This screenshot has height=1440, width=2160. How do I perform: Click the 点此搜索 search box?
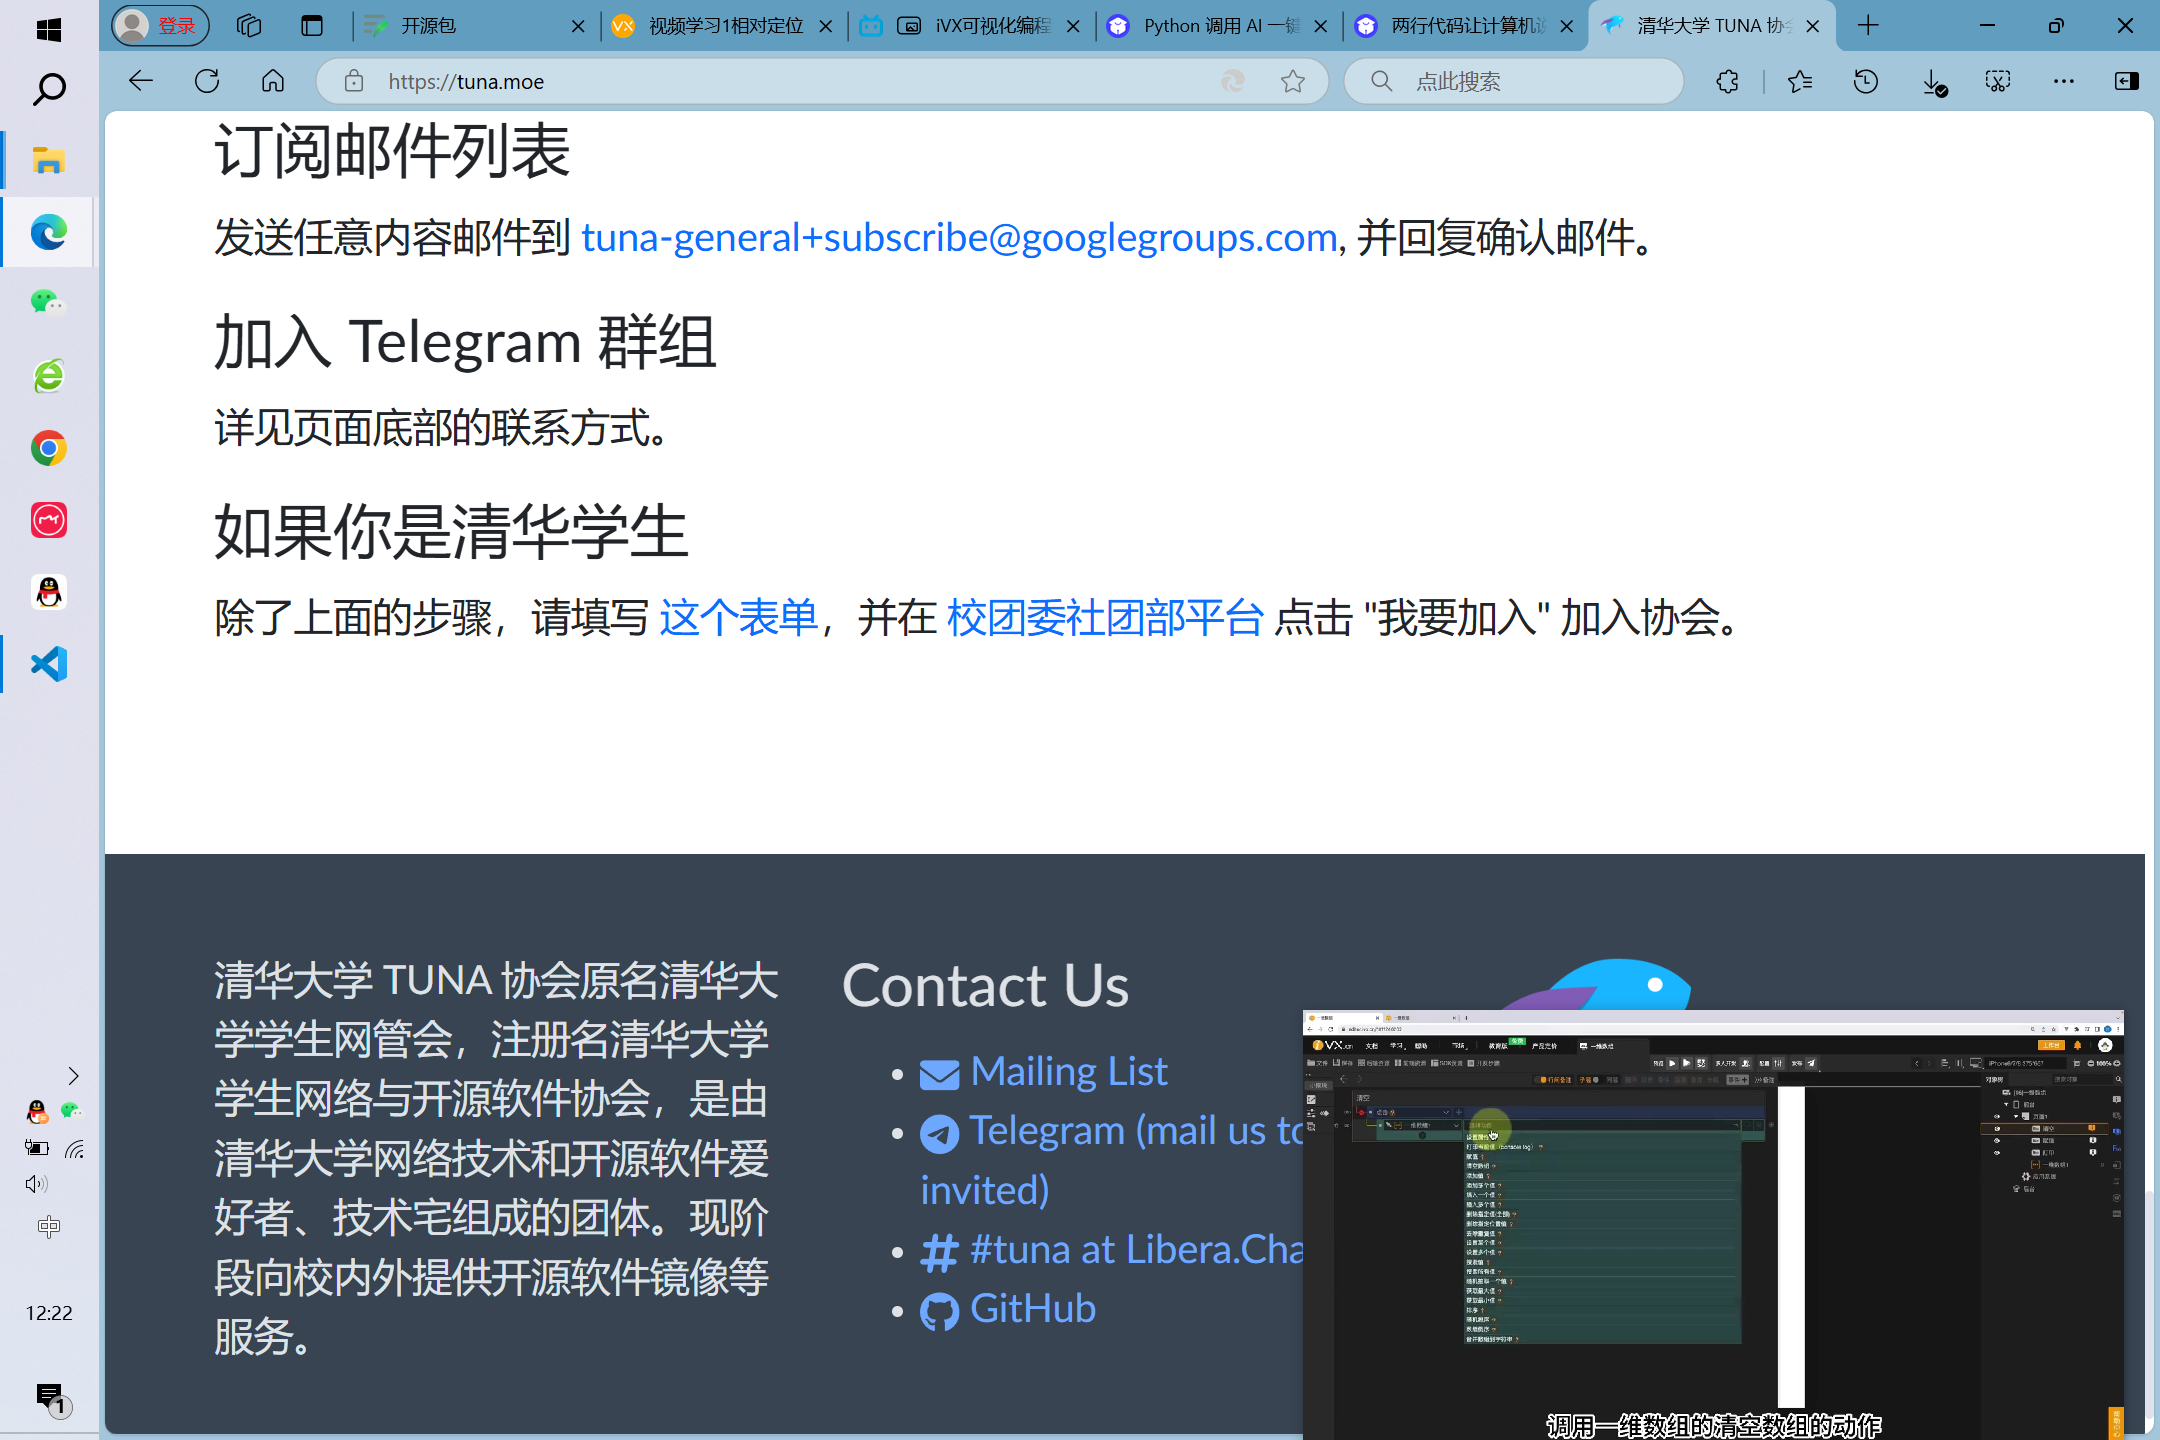1514,81
